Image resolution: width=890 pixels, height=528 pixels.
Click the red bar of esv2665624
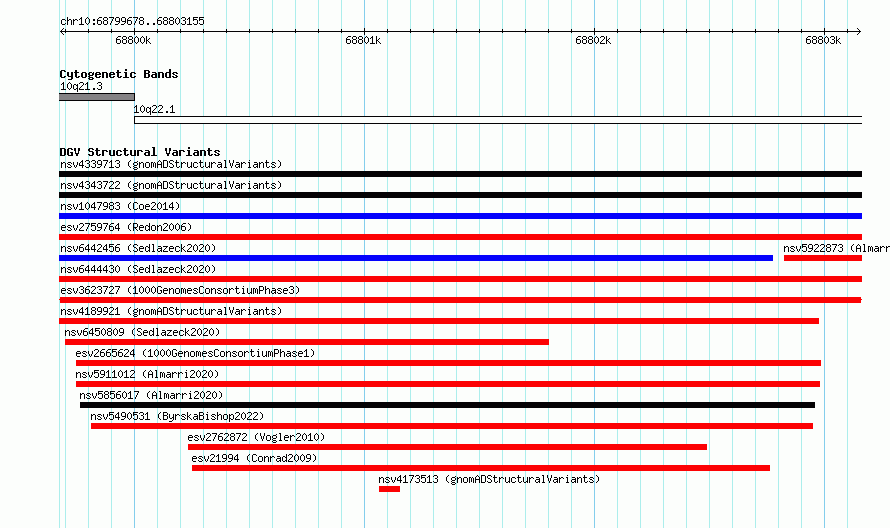click(448, 363)
